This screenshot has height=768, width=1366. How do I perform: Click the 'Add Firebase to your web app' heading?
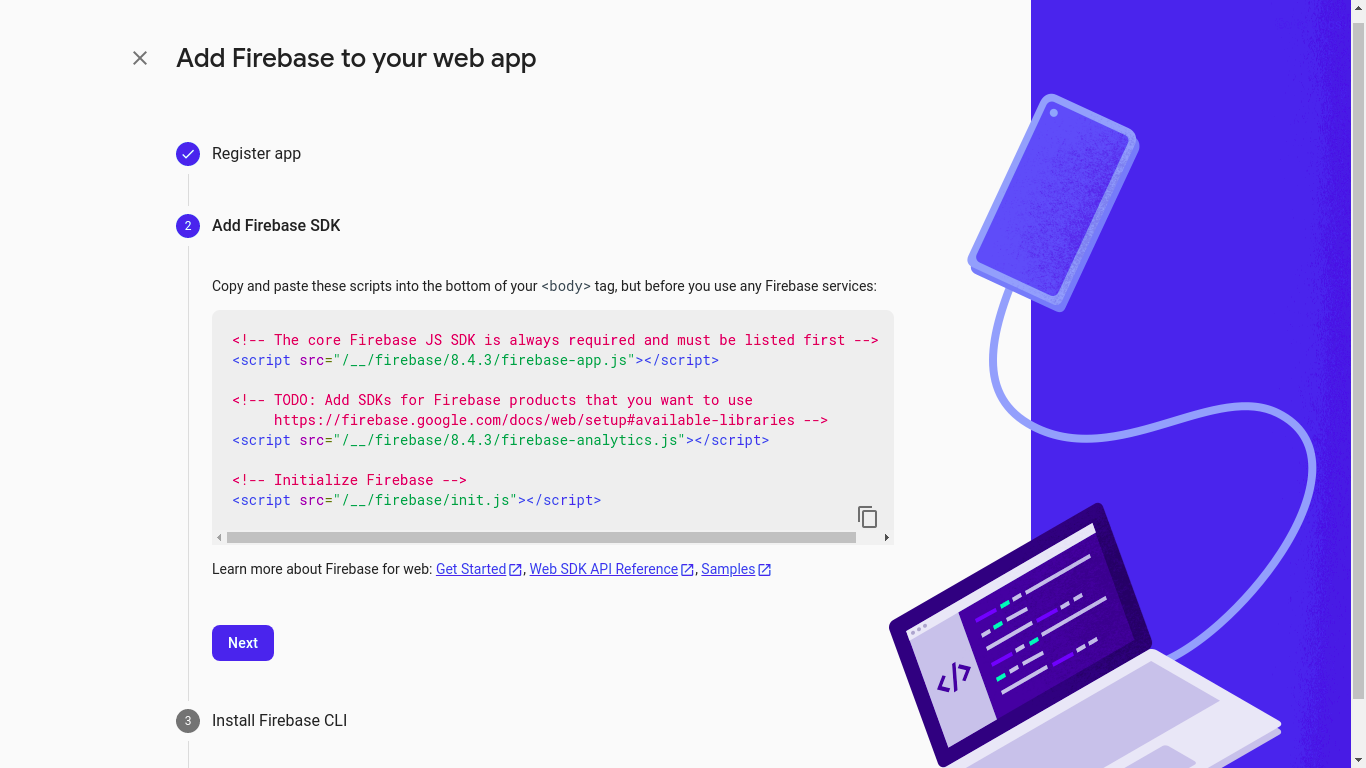point(356,58)
